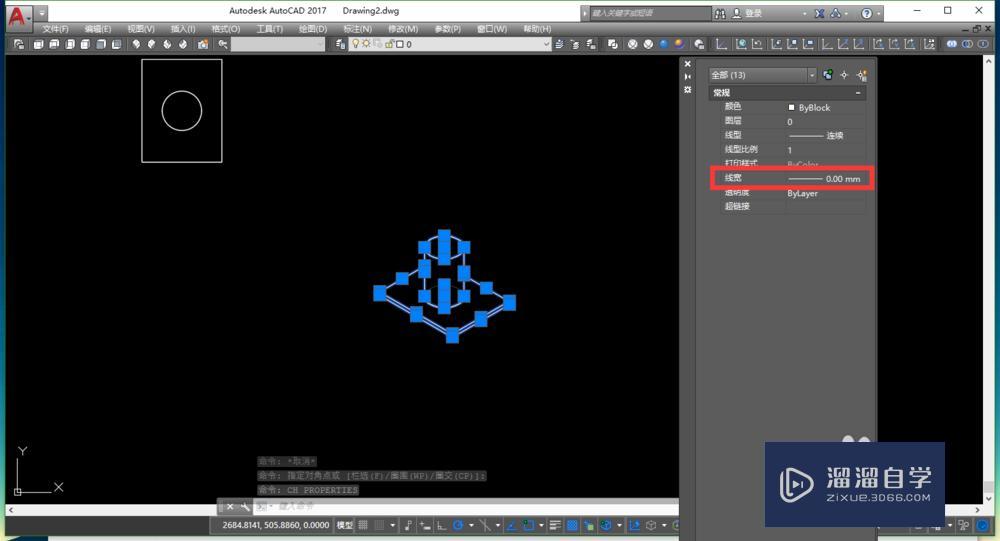Image resolution: width=1000 pixels, height=541 pixels.
Task: Expand the layer list dropdown arrow
Action: click(x=546, y=44)
